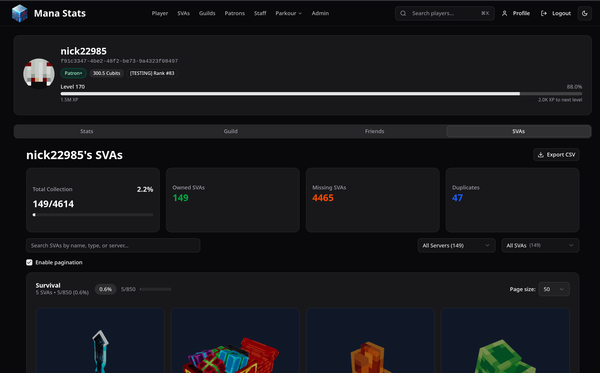Focus the Search SVAs input field
This screenshot has width=600, height=373.
point(113,246)
